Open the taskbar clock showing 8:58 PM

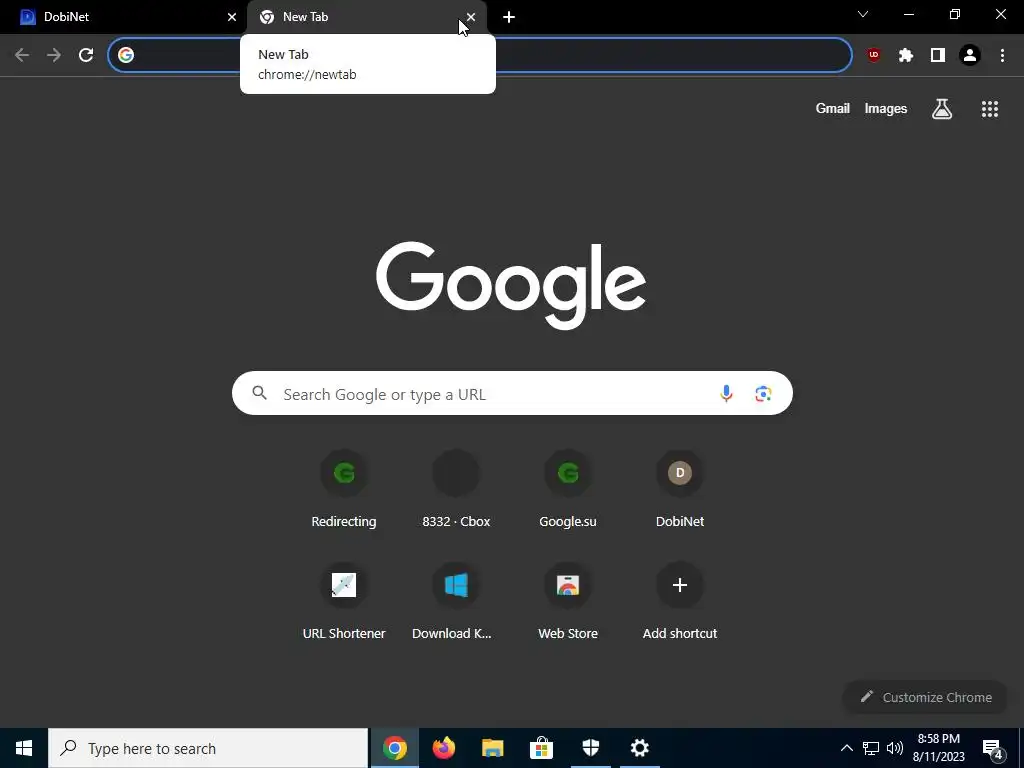[x=938, y=748]
